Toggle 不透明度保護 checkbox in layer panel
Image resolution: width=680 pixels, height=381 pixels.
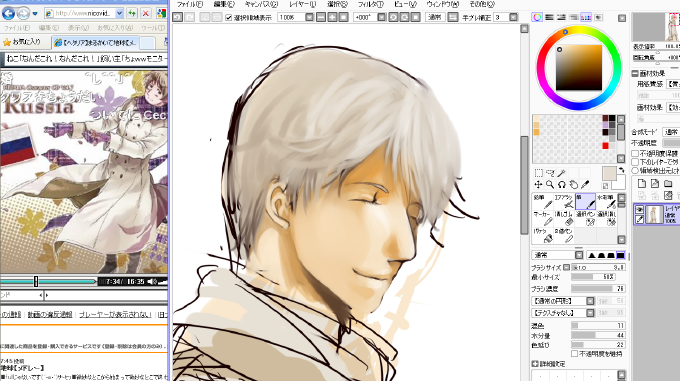pos(635,153)
